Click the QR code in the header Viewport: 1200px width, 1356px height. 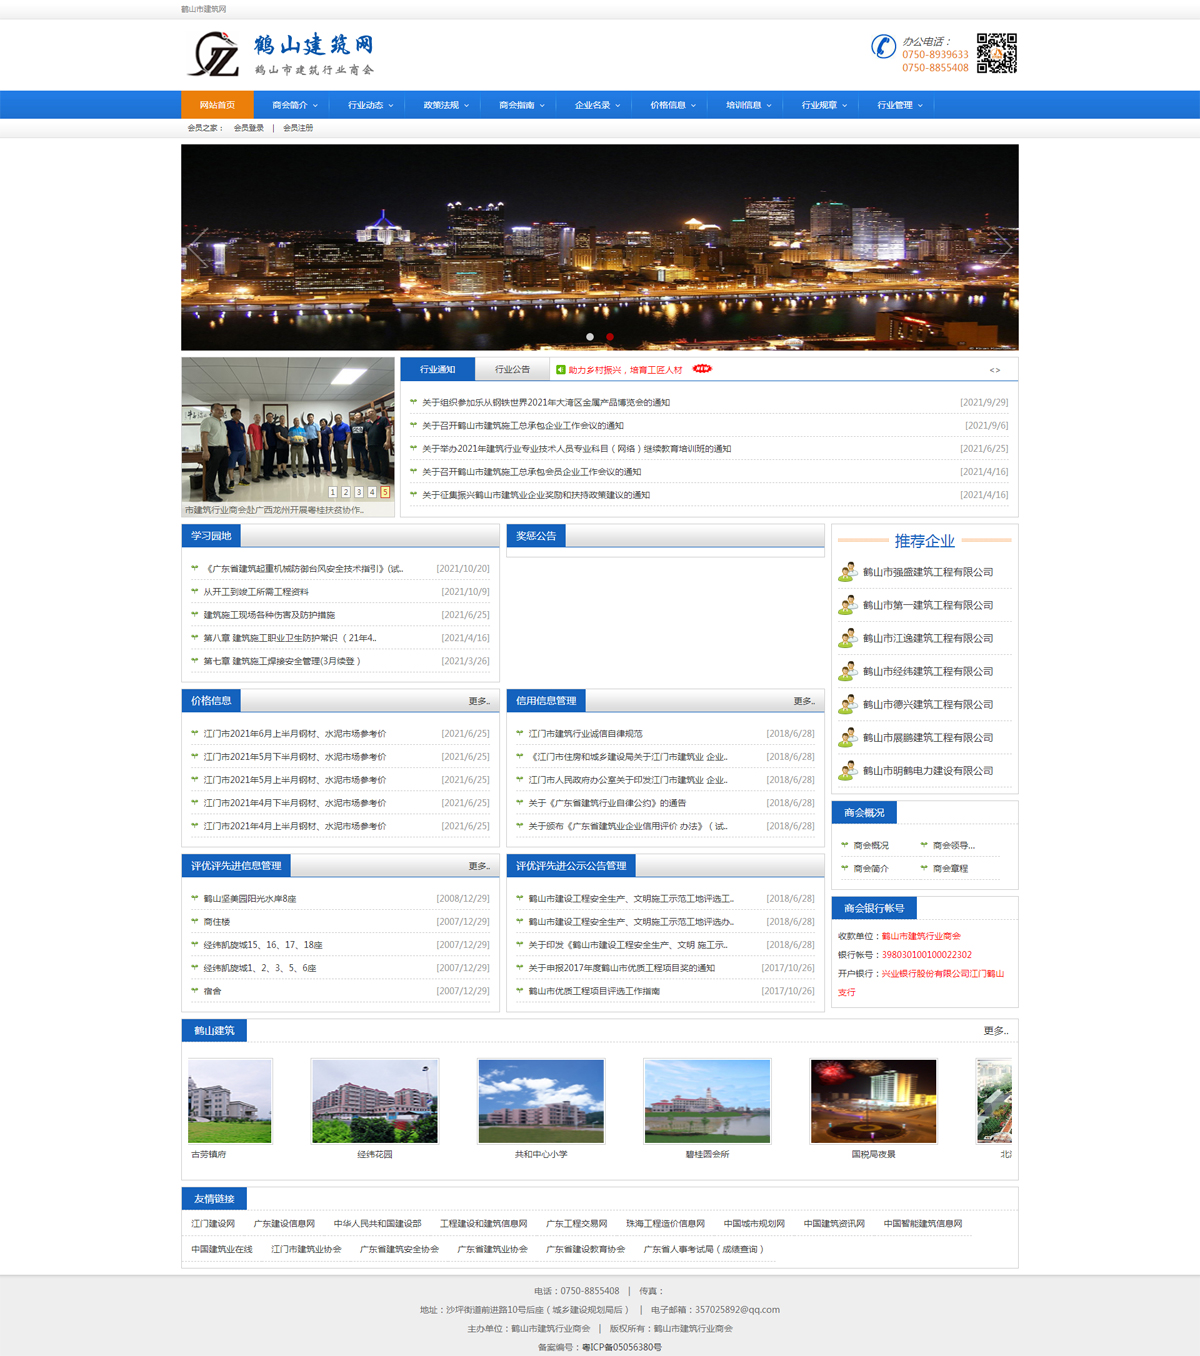[997, 53]
